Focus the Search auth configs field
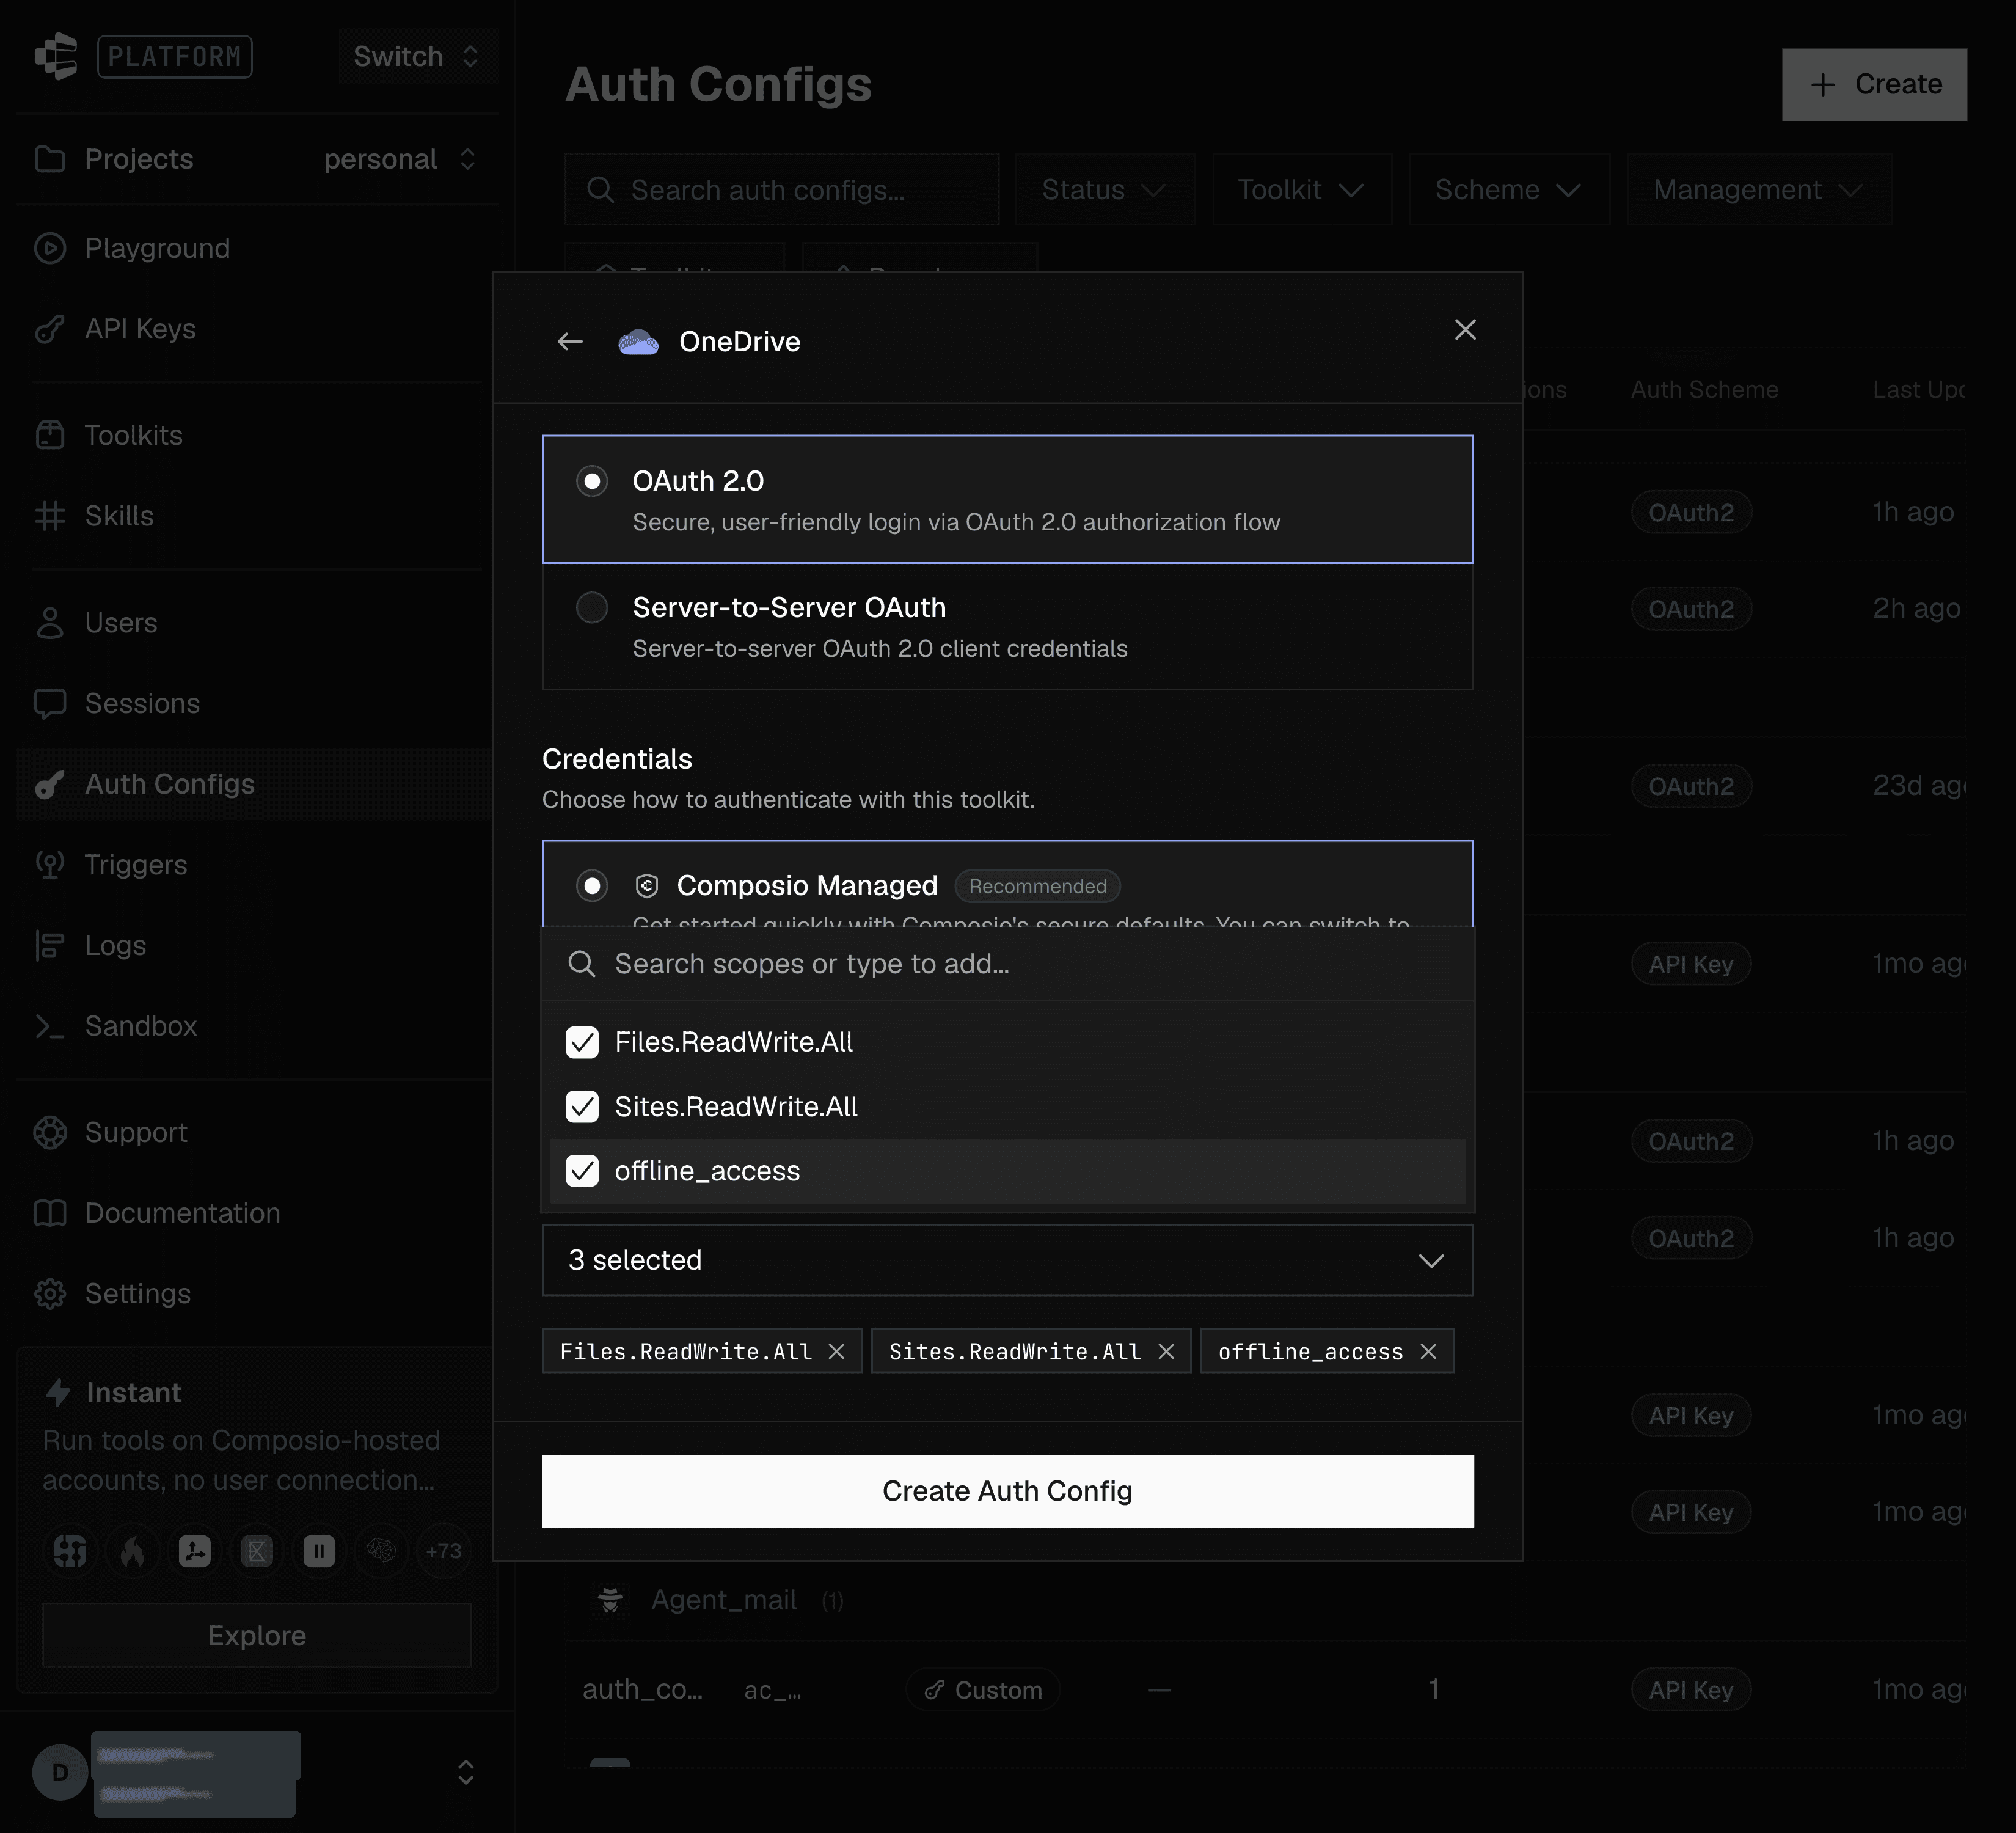This screenshot has width=2016, height=1833. [x=782, y=189]
